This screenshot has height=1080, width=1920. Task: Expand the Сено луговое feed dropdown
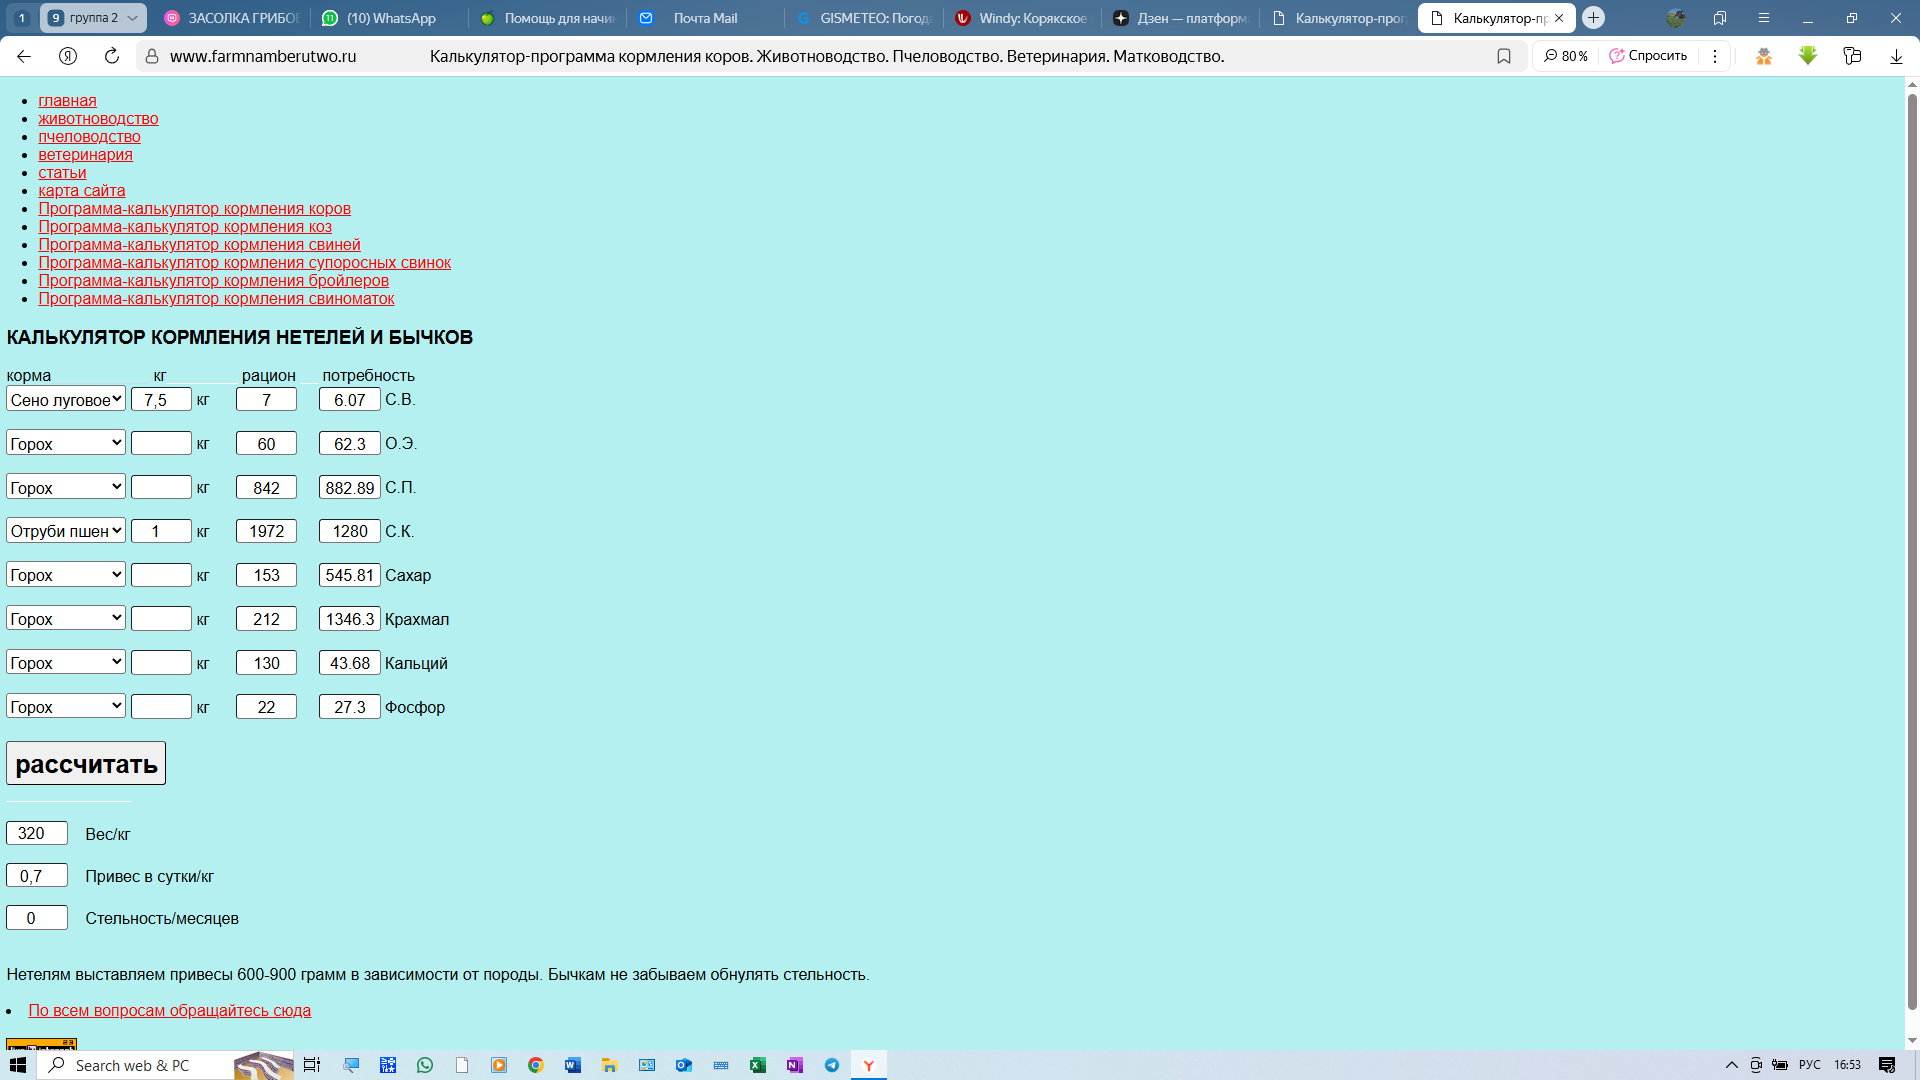pos(66,399)
